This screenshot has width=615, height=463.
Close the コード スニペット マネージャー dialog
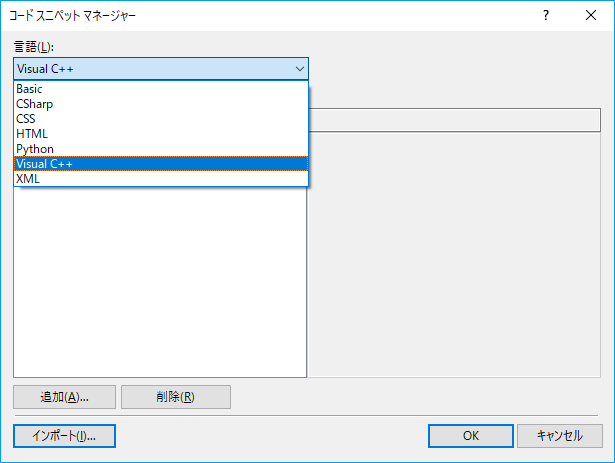click(x=591, y=15)
